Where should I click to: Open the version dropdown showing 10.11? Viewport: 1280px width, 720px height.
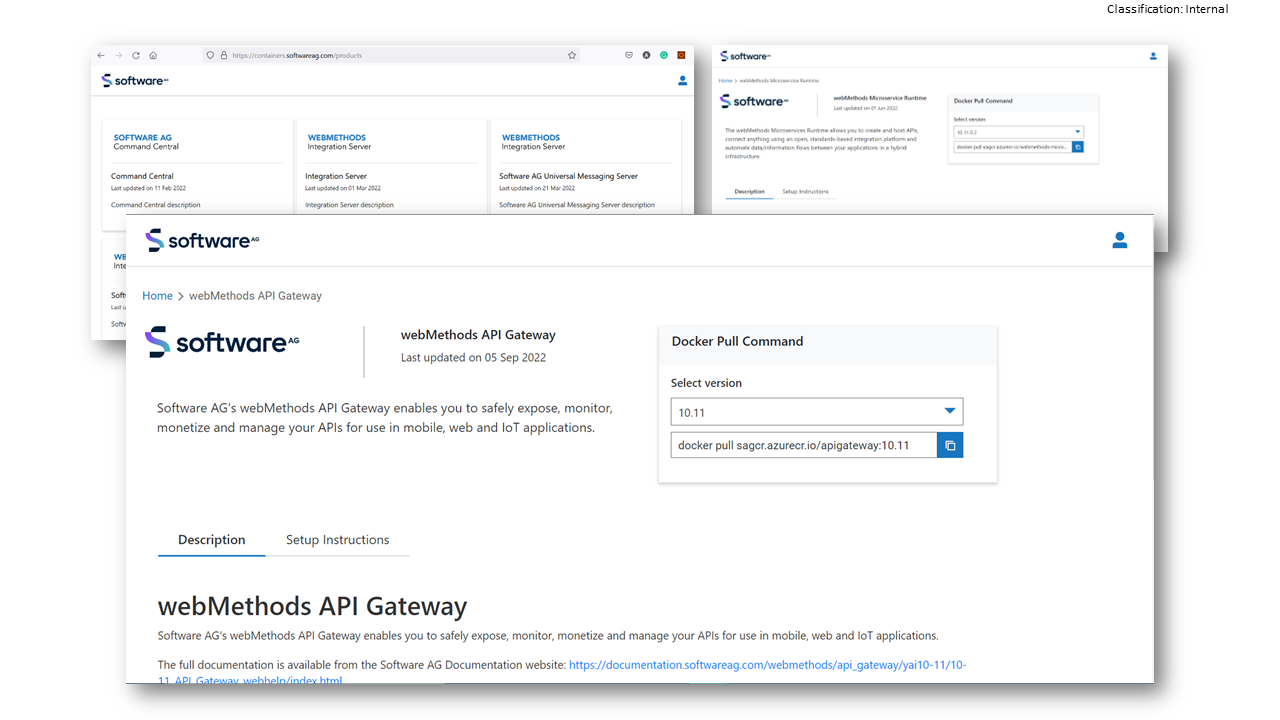tap(816, 411)
